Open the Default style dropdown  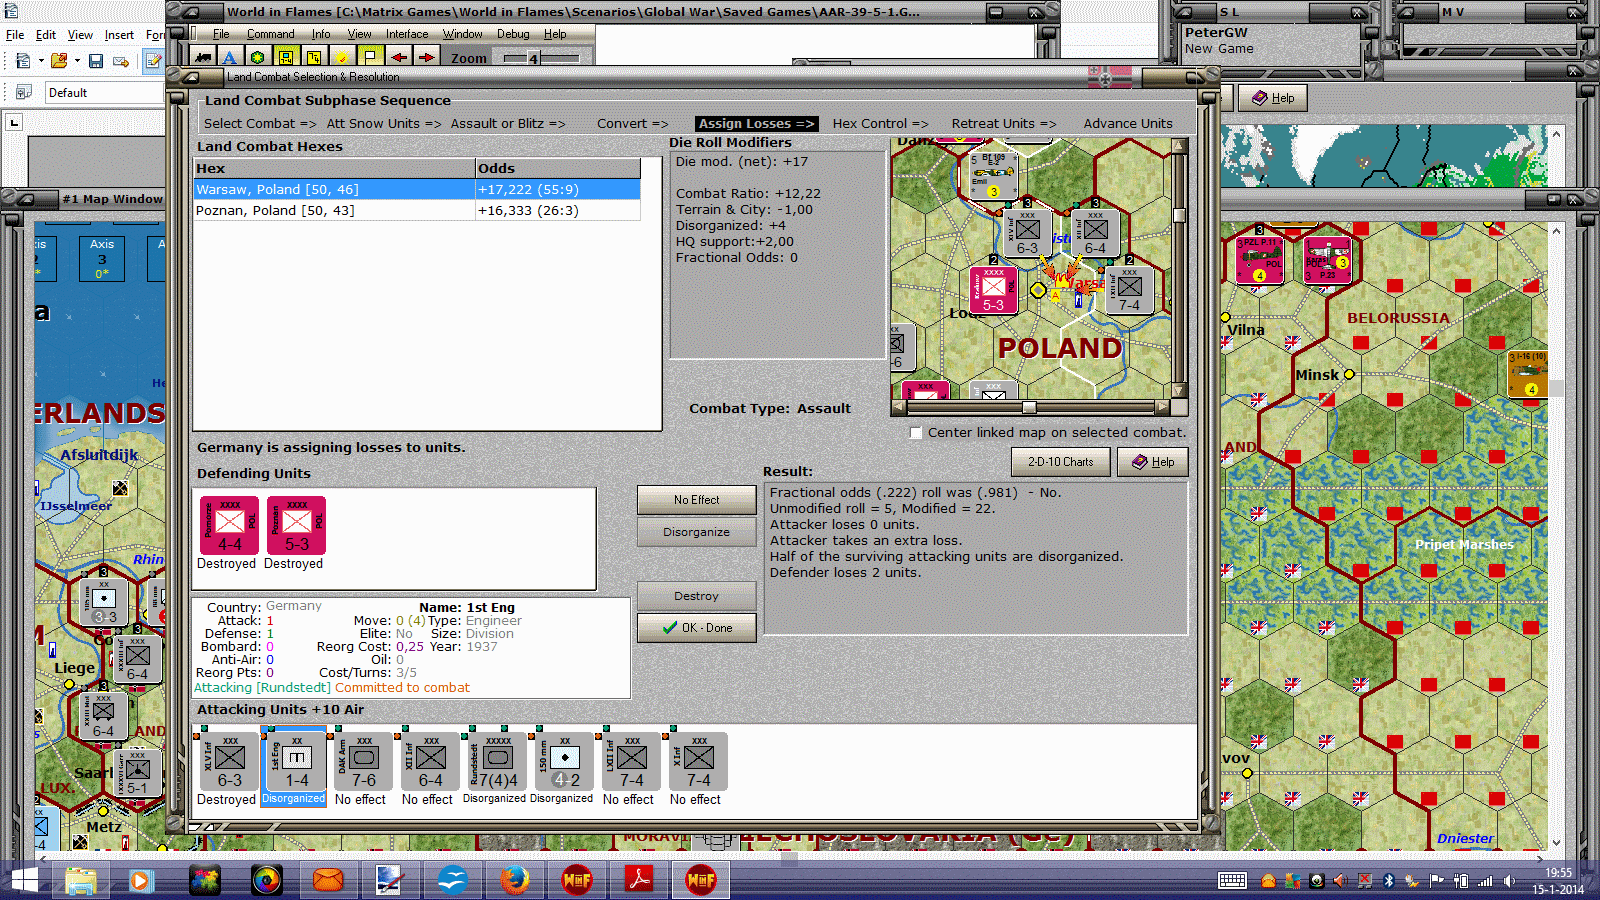pos(104,93)
